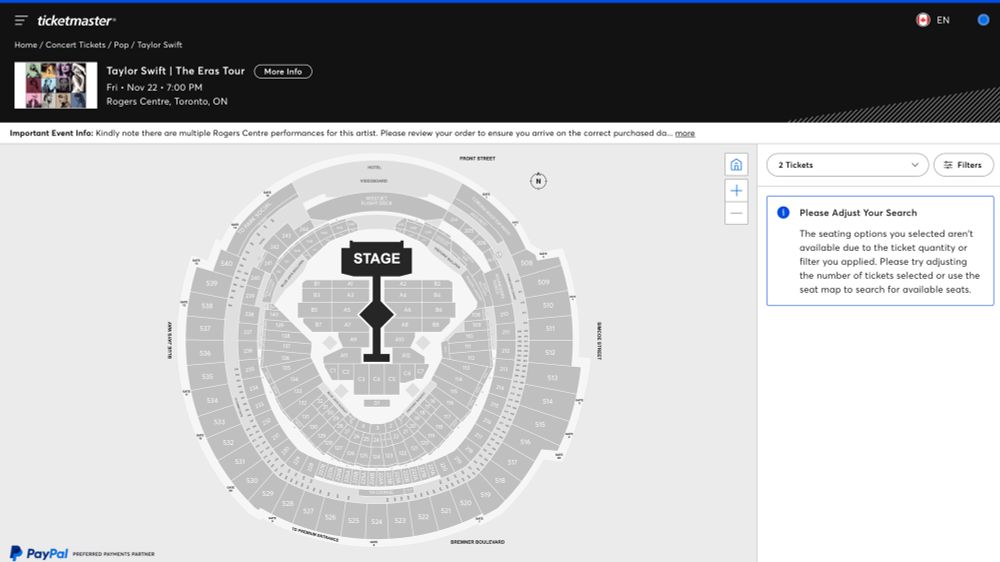Screen dimensions: 1000x562
Task: Click the Ticketmaster logo
Action: click(x=76, y=20)
